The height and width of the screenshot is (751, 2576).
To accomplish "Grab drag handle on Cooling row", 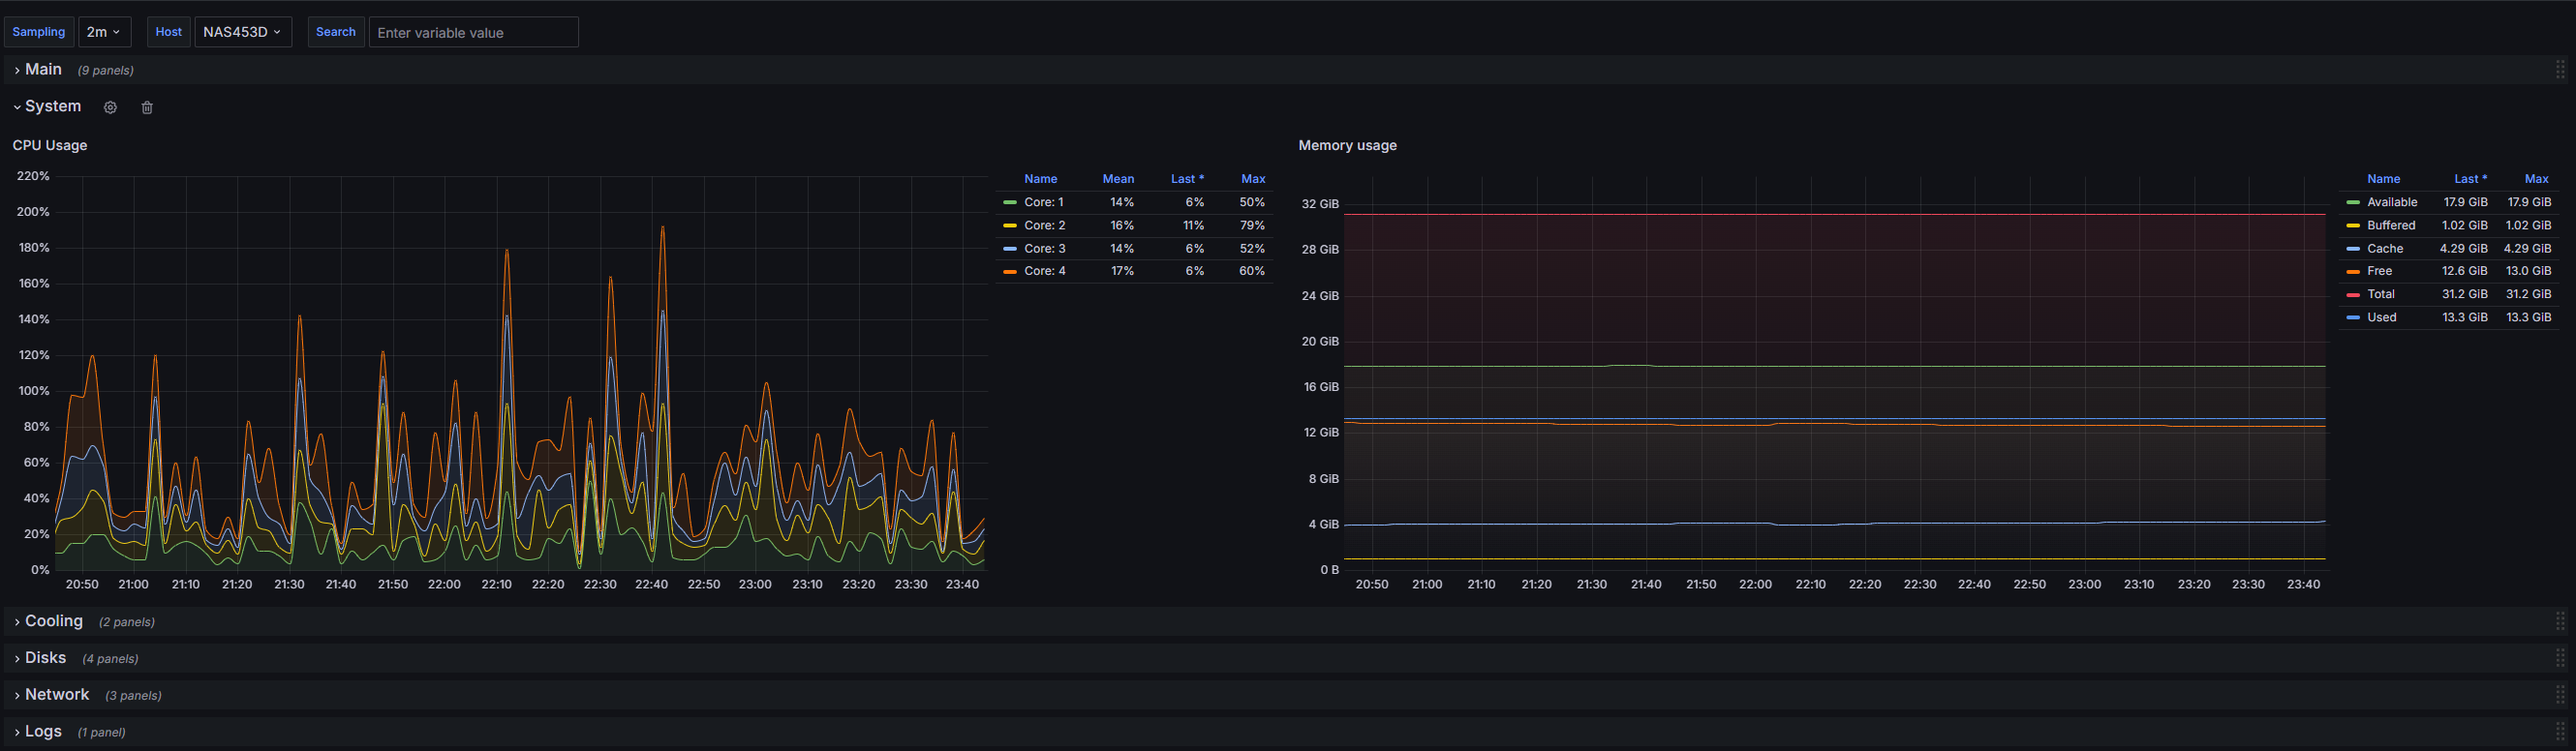I will coord(2560,622).
